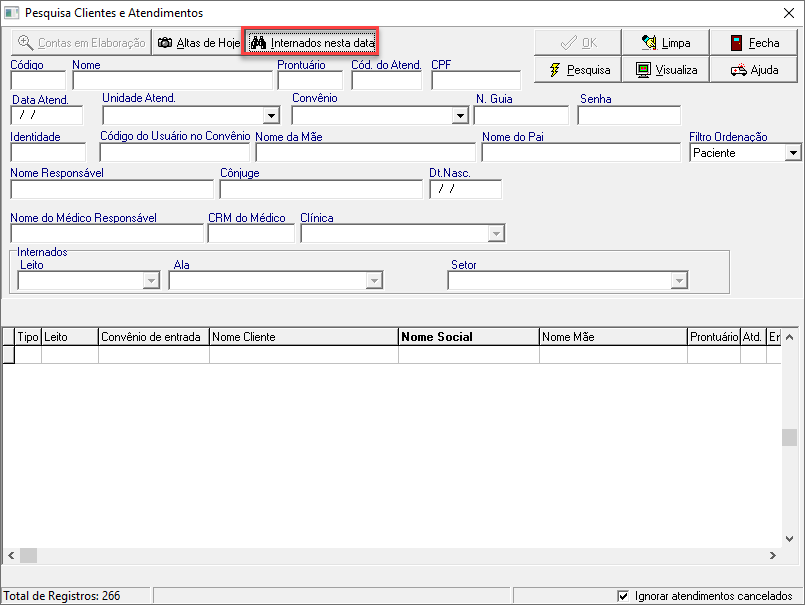Open the Unidade Atend. dropdown
Screen dimensions: 805x605
[x=271, y=116]
